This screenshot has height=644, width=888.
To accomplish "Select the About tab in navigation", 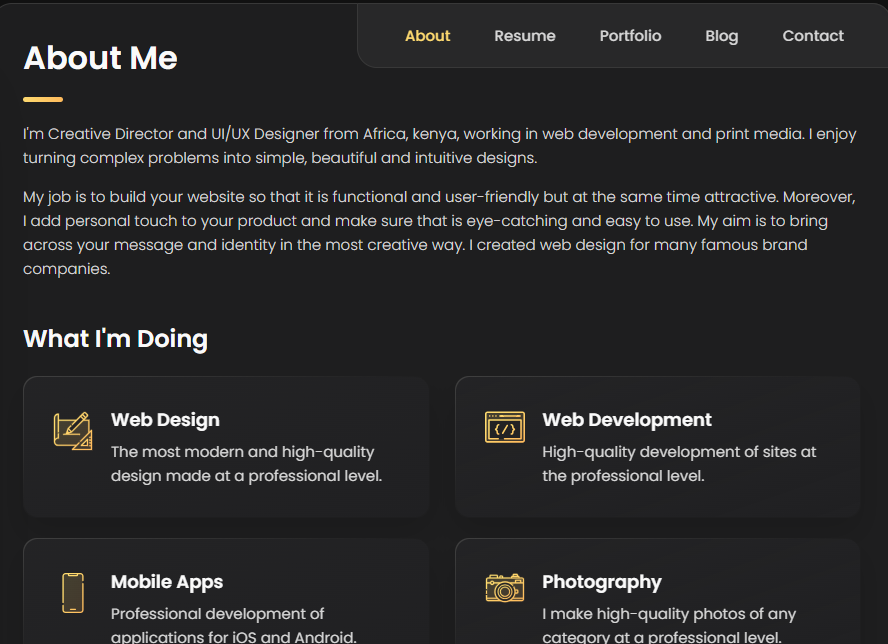I will [427, 35].
